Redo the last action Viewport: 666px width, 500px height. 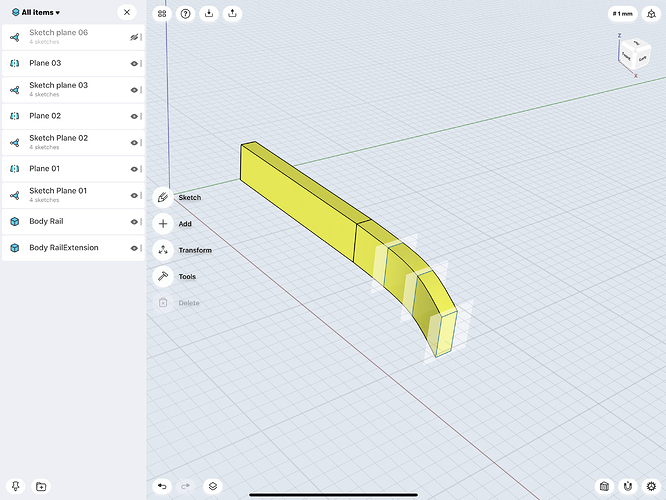point(185,486)
